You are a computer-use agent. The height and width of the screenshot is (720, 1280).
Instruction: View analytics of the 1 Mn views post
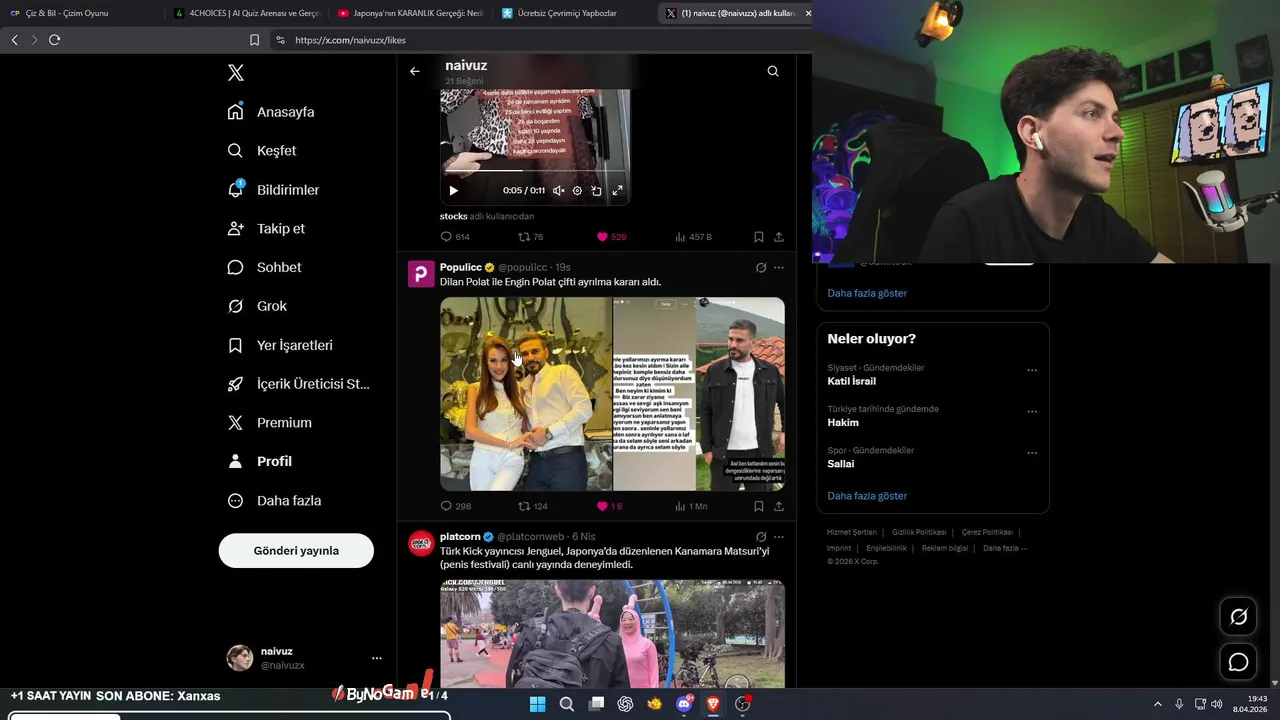691,506
